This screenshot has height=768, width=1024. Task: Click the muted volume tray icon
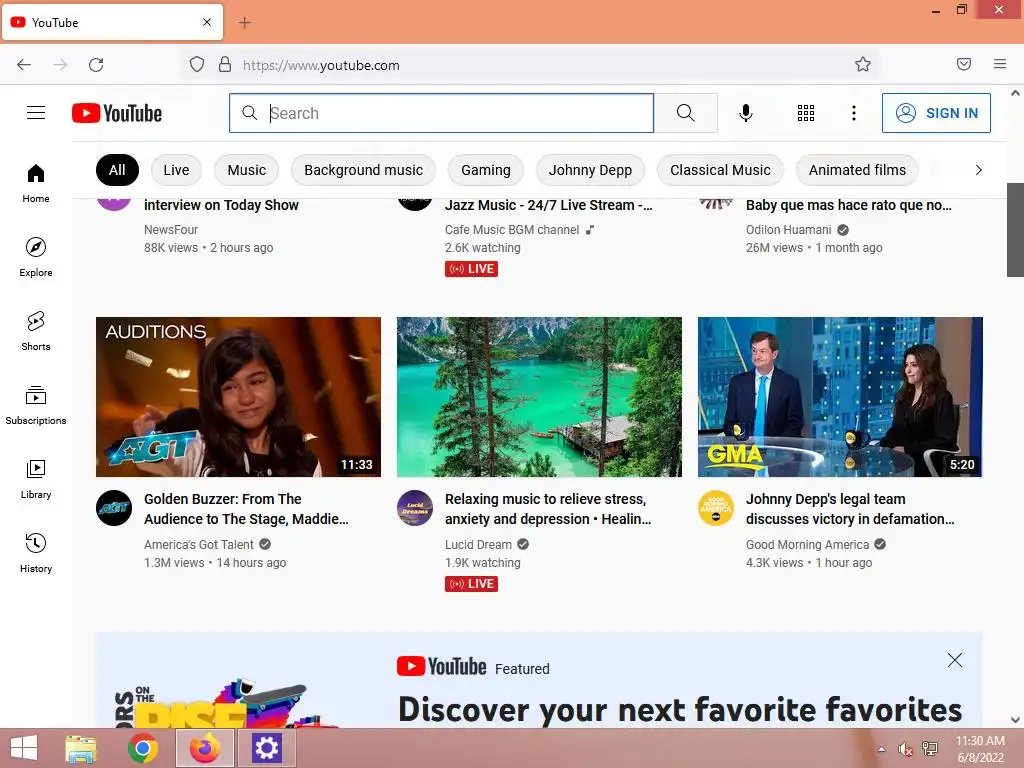(x=904, y=749)
